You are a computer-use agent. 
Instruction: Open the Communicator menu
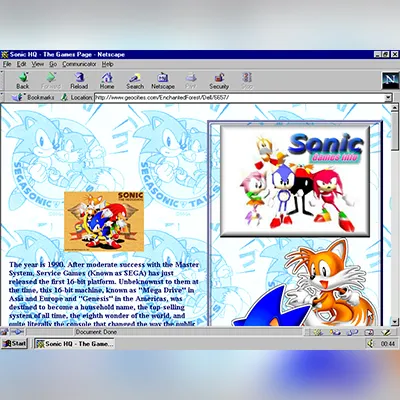[79, 64]
